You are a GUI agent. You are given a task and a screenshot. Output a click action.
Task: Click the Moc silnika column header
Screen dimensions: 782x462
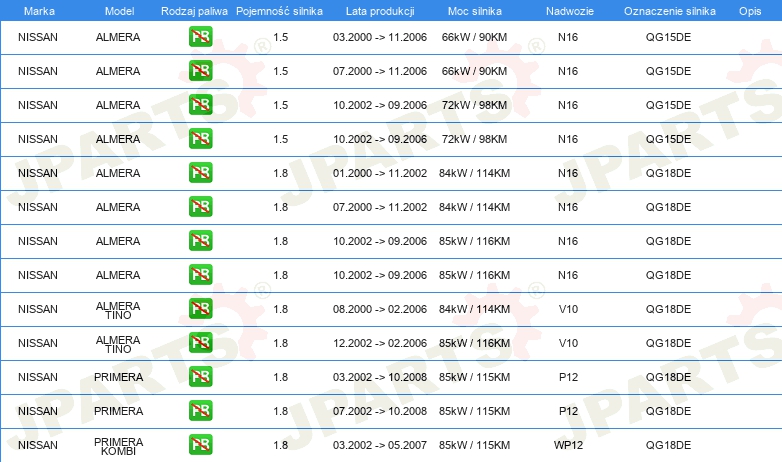coord(475,11)
